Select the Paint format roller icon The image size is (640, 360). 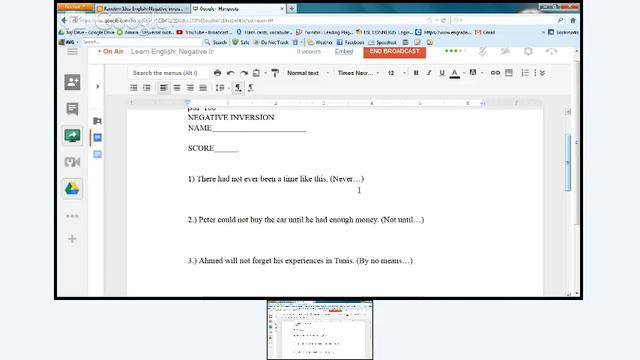(275, 73)
